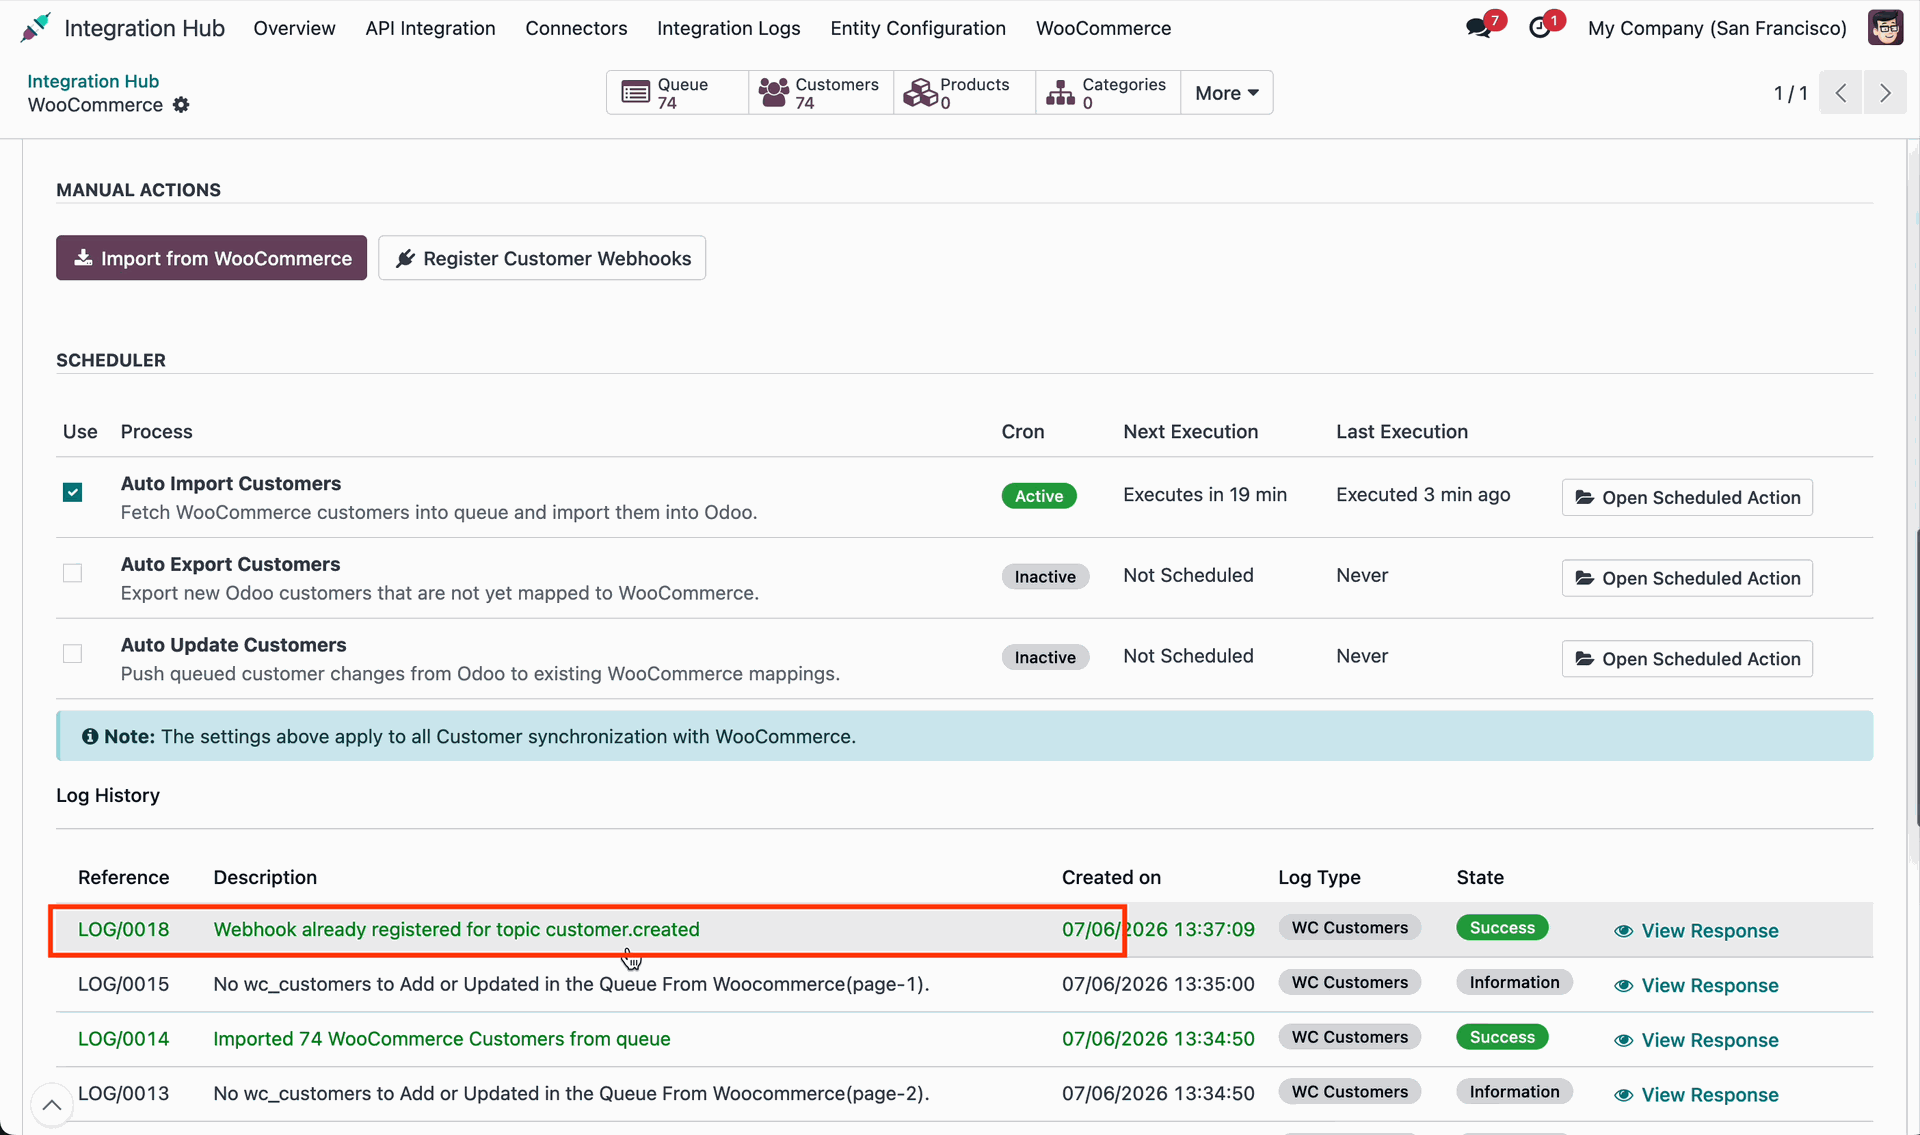The width and height of the screenshot is (1920, 1135).
Task: Go to next record arrow
Action: click(x=1885, y=93)
